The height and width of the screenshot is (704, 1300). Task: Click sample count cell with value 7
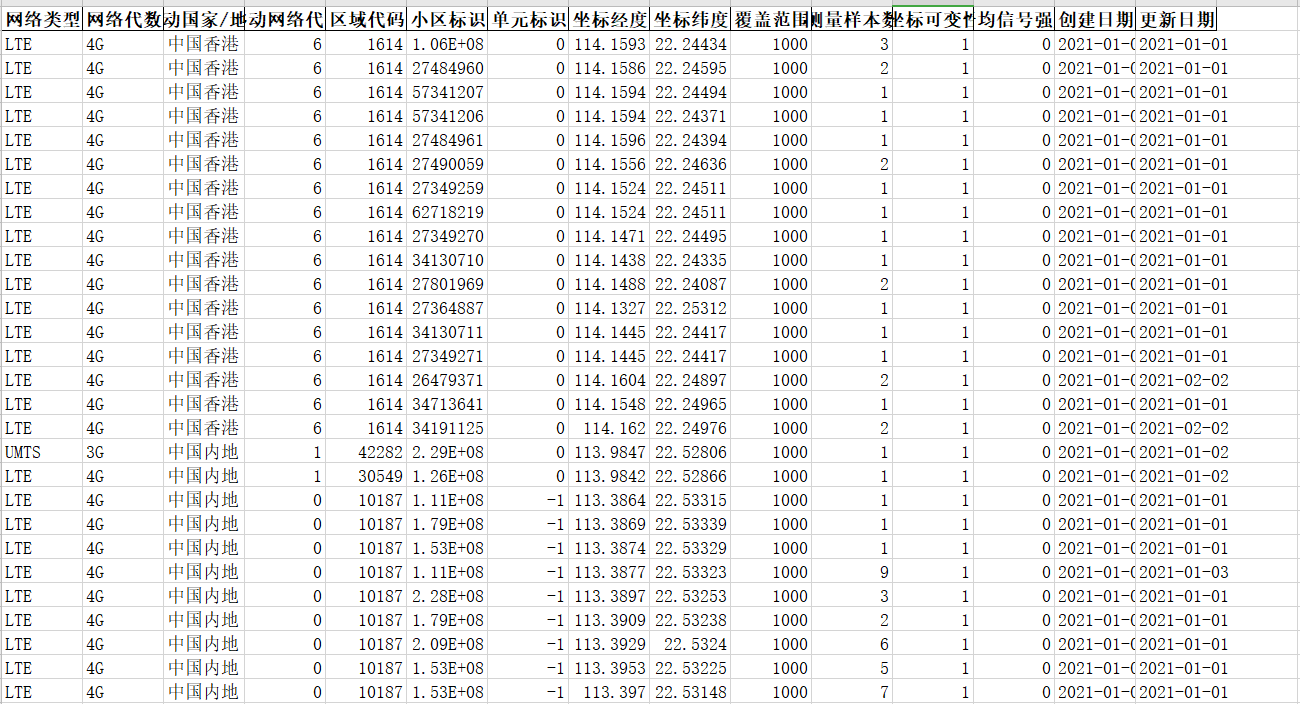(852, 692)
